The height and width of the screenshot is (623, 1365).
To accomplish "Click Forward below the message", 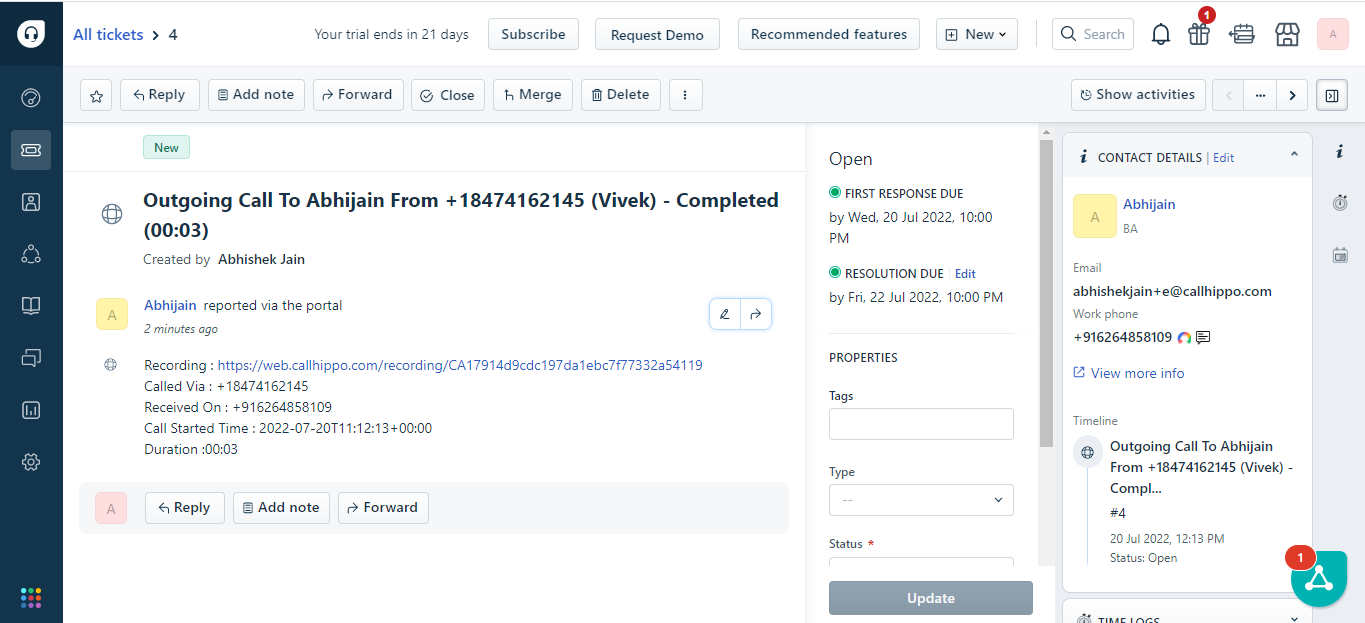I will [x=383, y=508].
